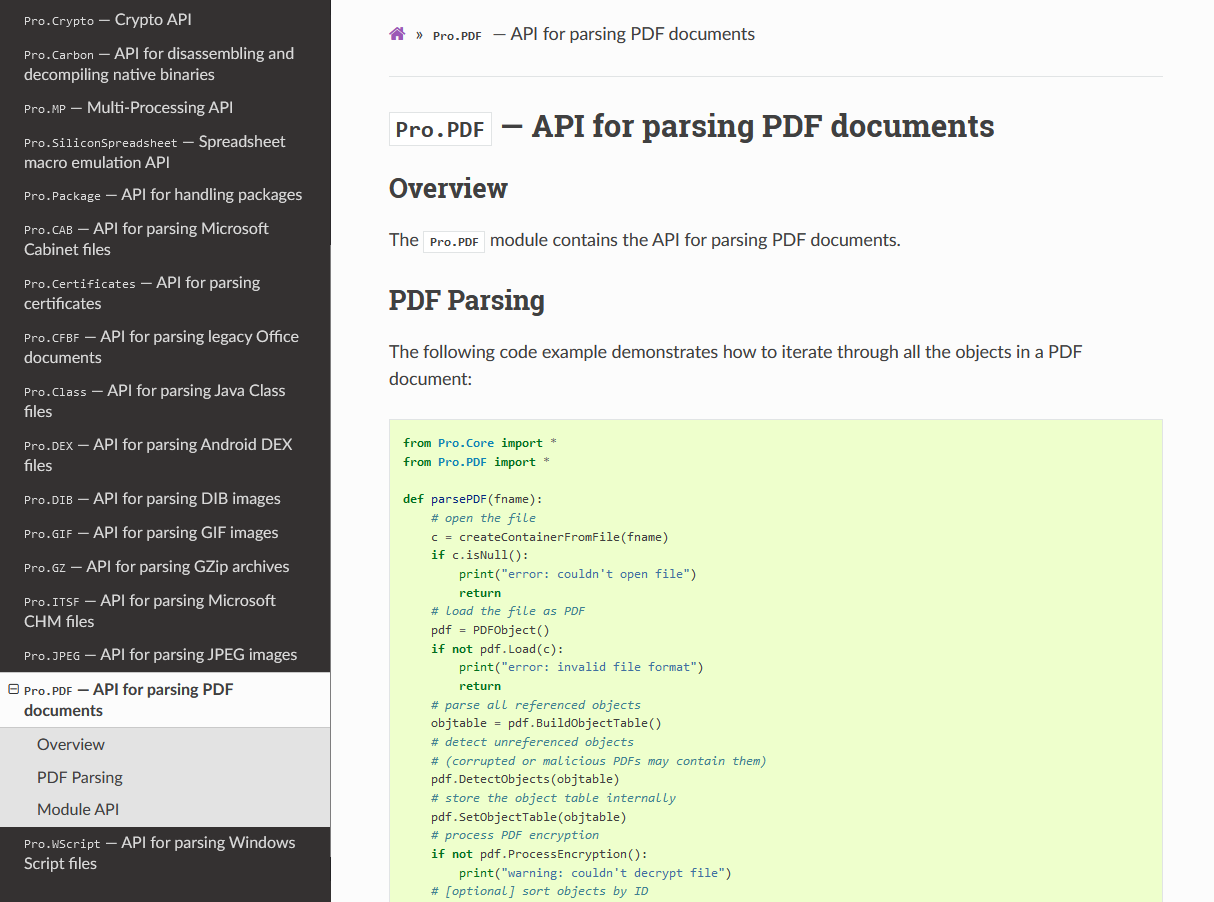Viewport: 1214px width, 902px height.
Task: Click the home icon in breadcrumbs
Action: tap(397, 34)
